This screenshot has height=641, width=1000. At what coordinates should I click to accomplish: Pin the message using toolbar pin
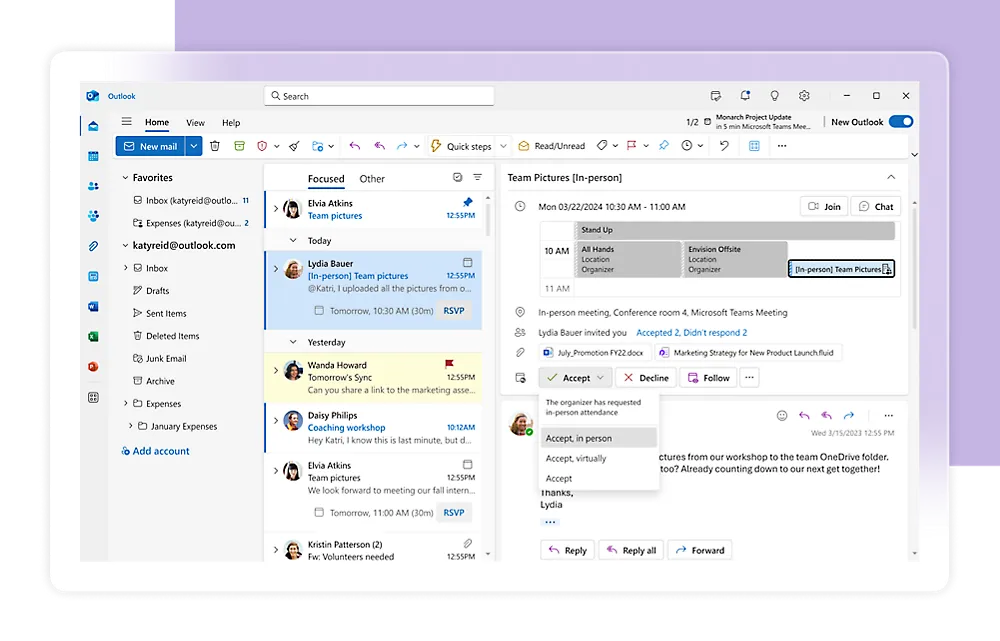[664, 145]
